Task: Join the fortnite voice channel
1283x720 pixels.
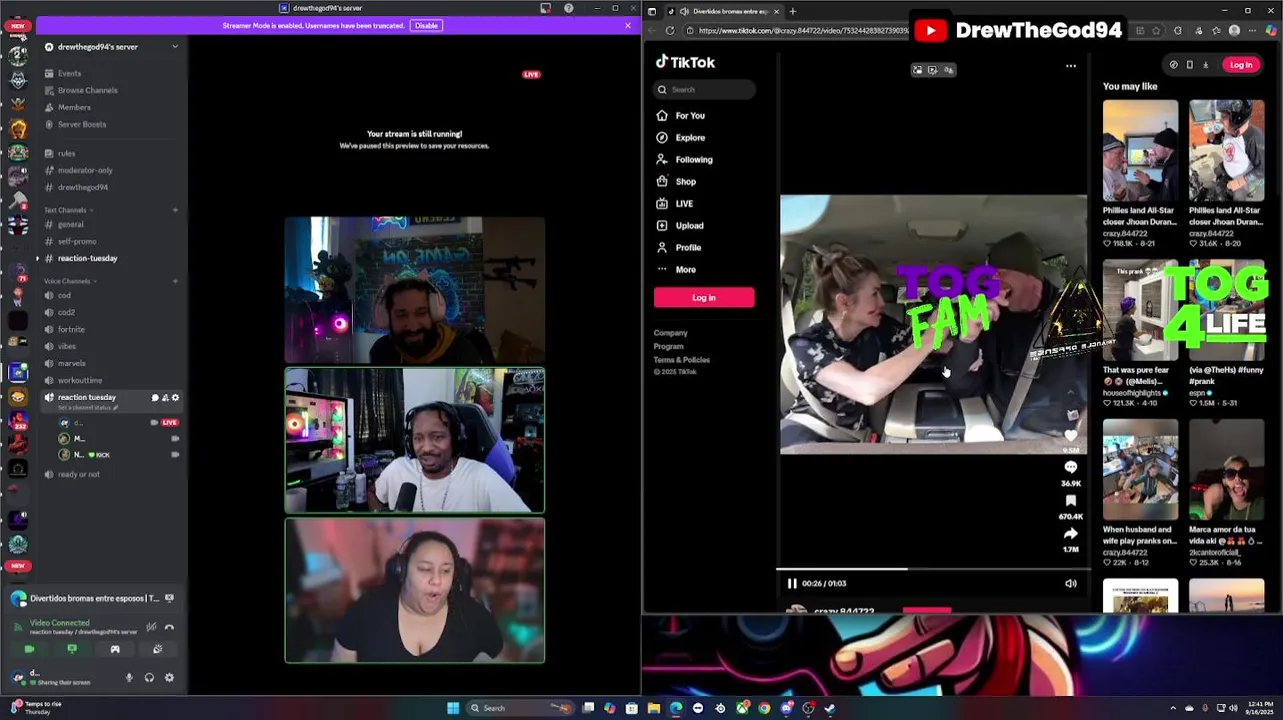Action: coord(71,329)
